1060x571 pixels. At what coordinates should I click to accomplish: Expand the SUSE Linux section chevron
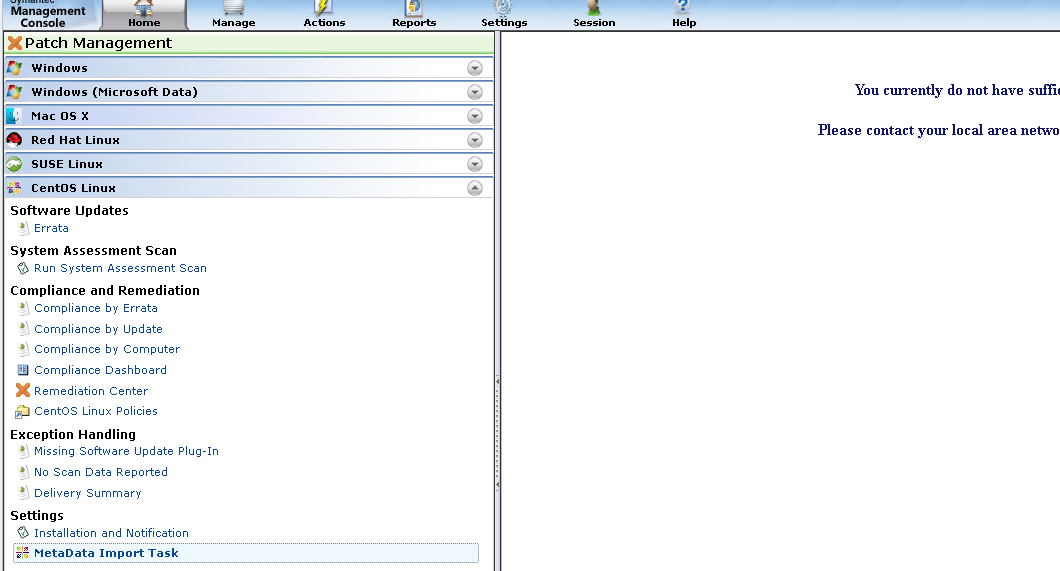coord(475,164)
